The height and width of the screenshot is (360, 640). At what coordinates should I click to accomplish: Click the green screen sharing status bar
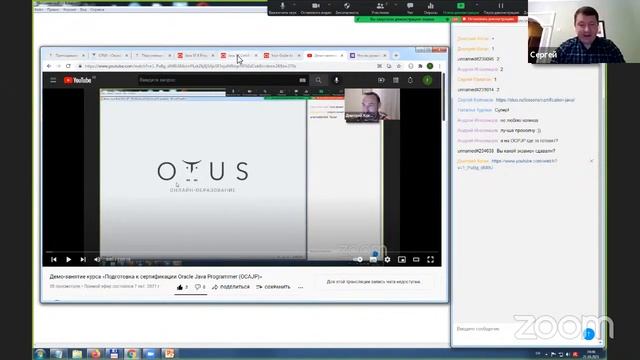[402, 19]
